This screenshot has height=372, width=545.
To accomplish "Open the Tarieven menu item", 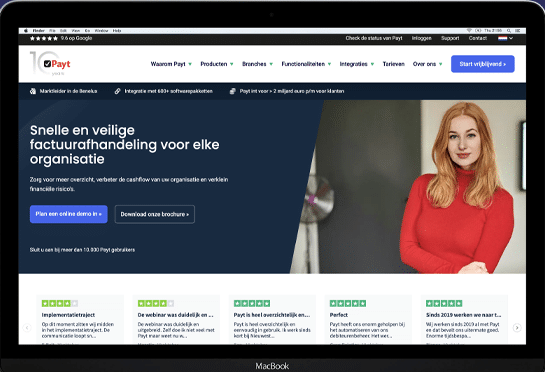I will point(393,64).
